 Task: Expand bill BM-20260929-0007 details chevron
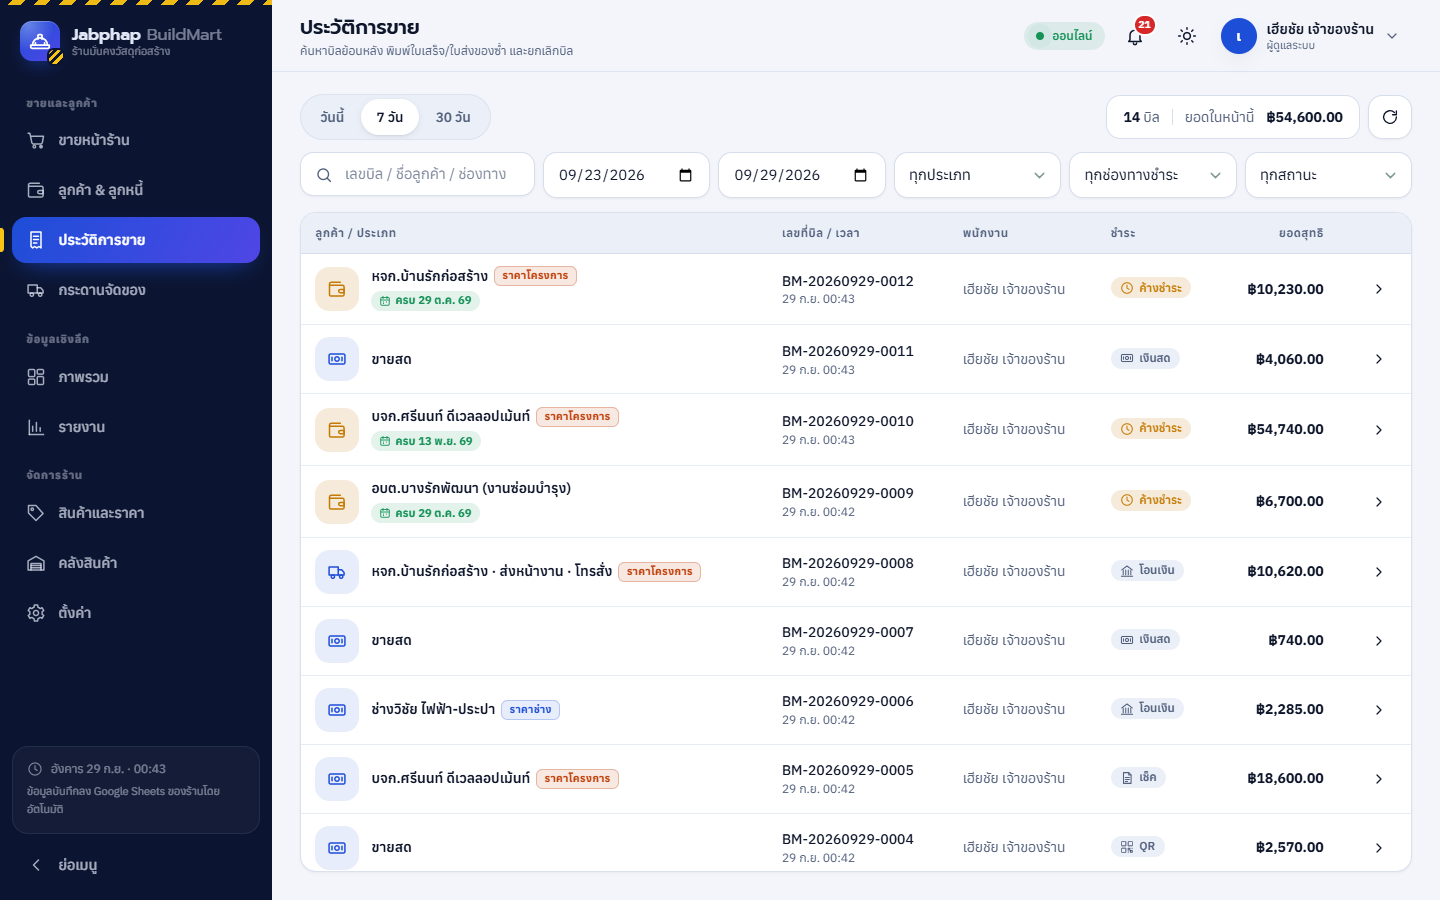(1379, 641)
